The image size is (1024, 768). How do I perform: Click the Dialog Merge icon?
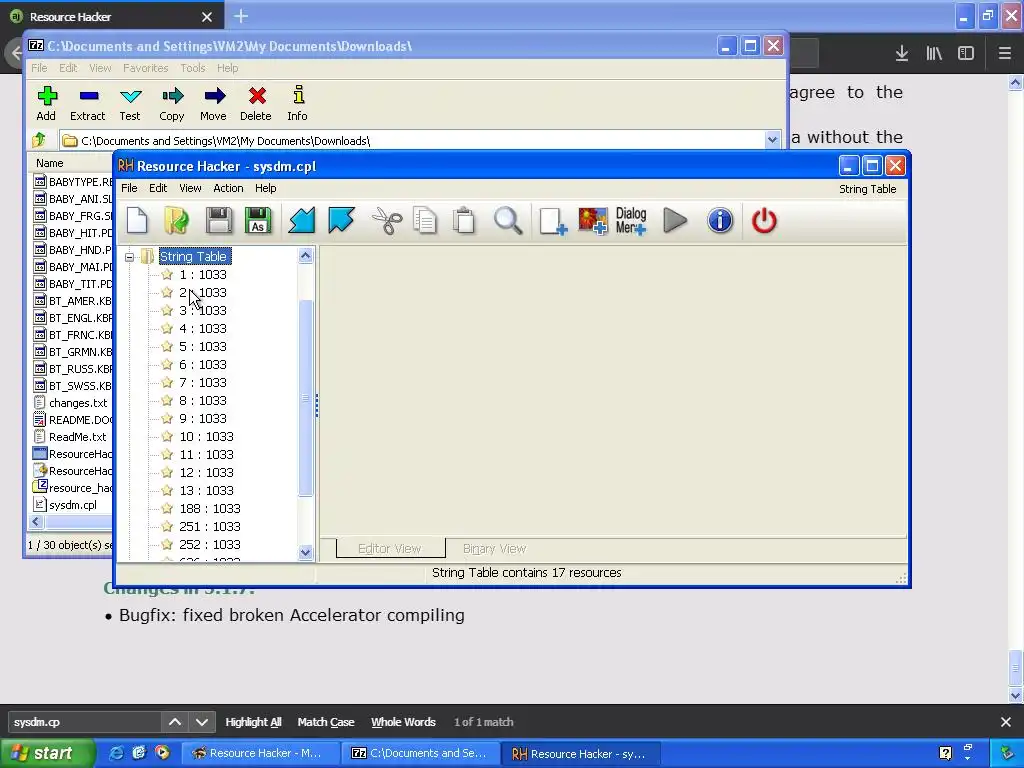[x=631, y=221]
